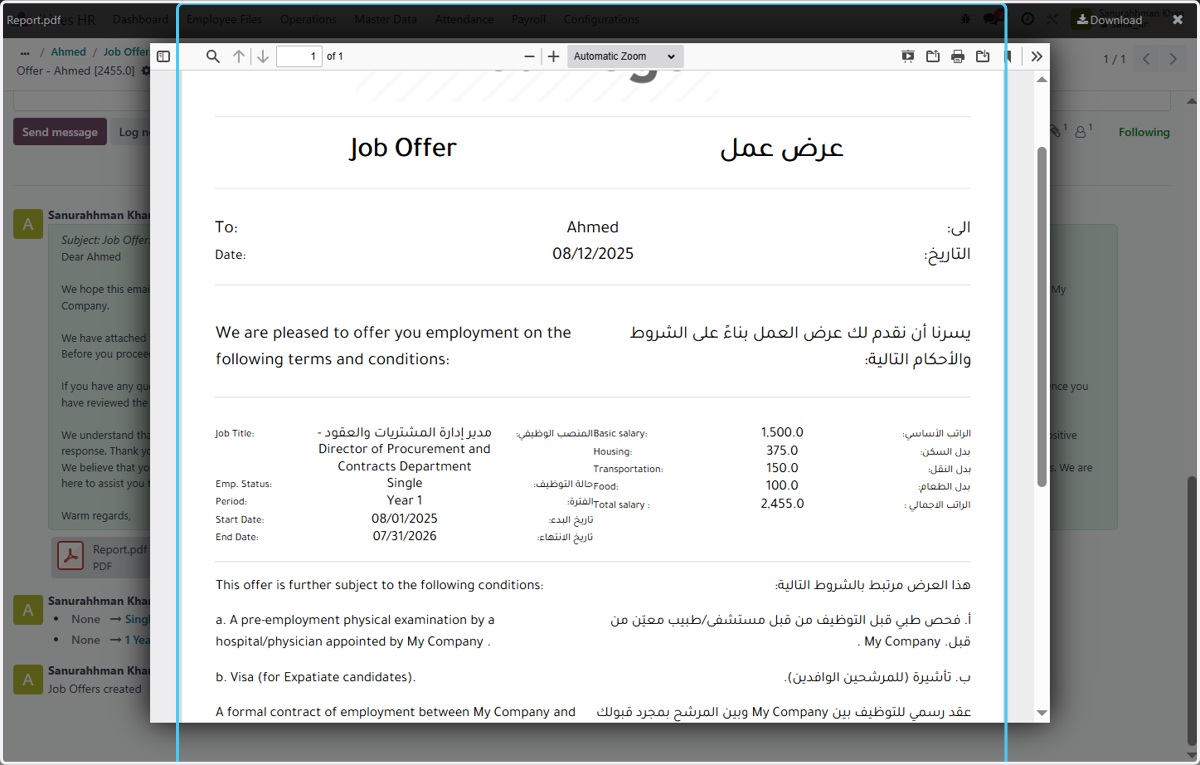Zoom in with the plus icon
The width and height of the screenshot is (1200, 765).
pos(553,57)
